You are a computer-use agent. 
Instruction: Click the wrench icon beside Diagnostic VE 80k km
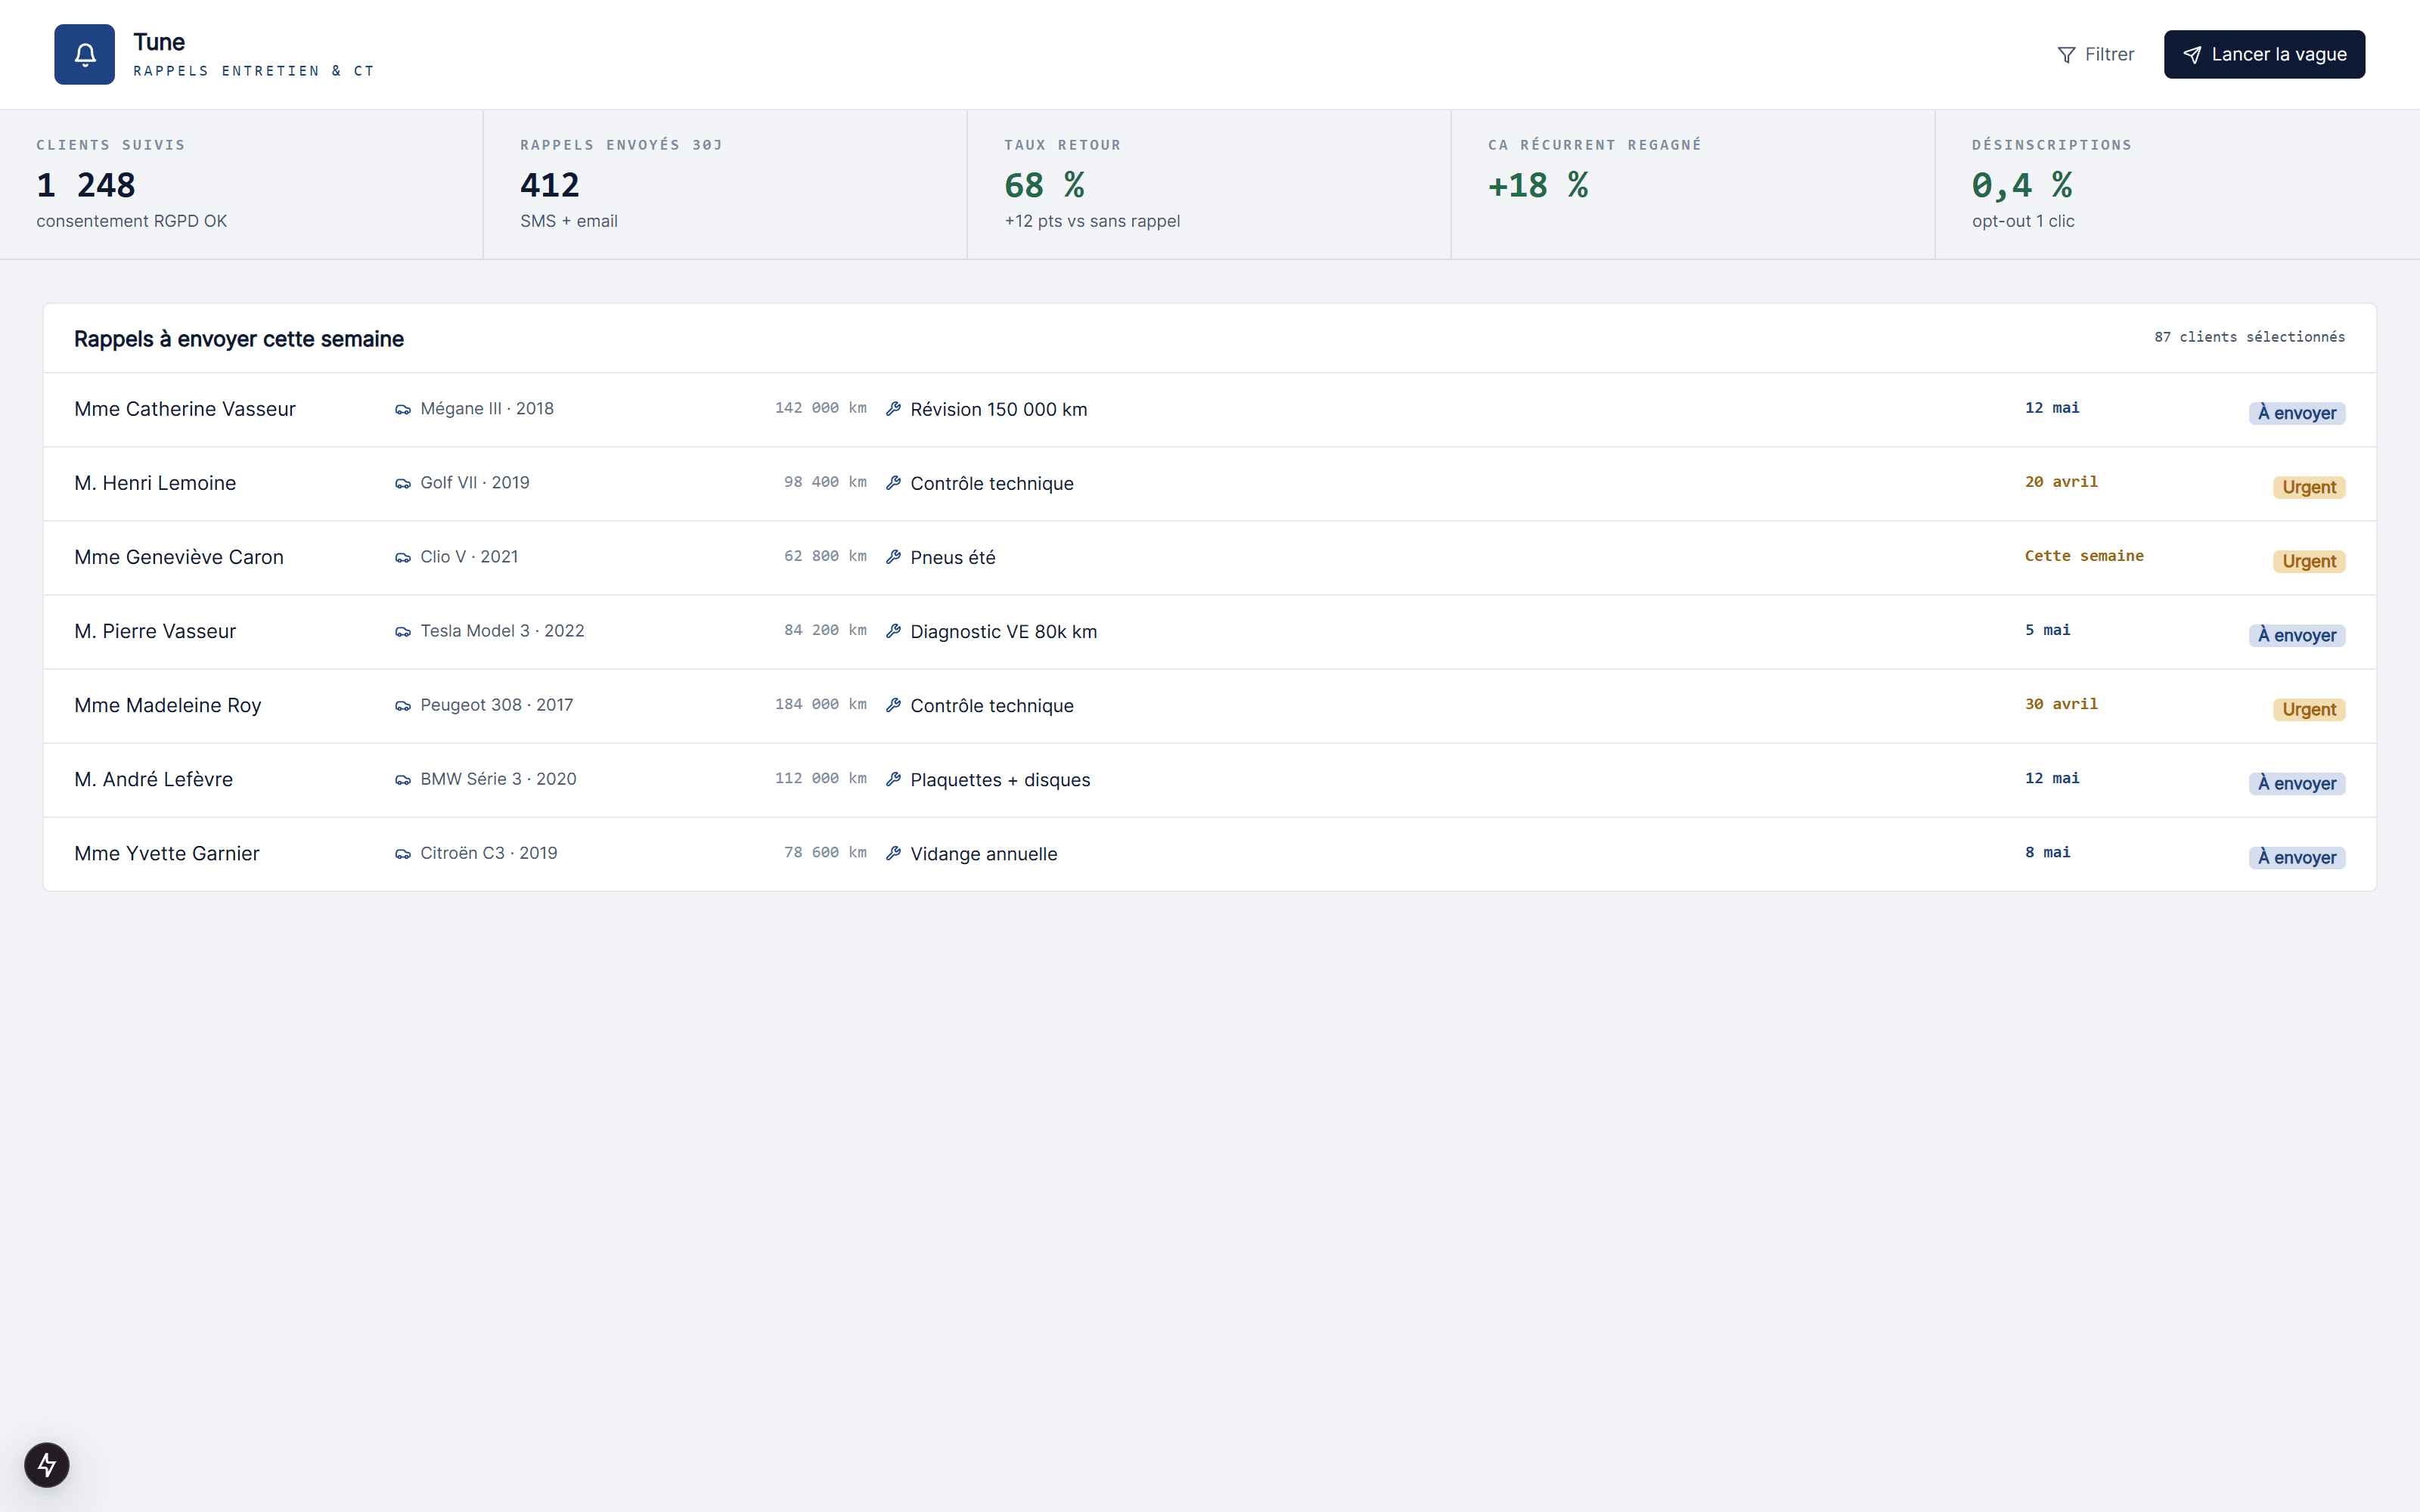894,631
